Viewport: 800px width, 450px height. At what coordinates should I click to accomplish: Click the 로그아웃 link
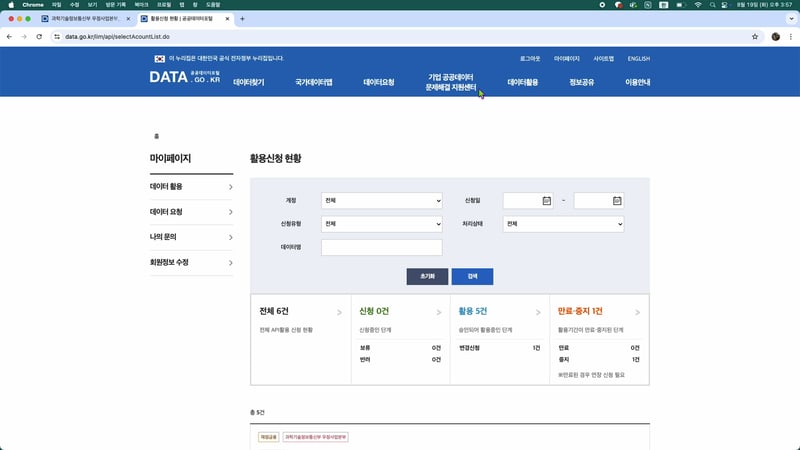click(530, 59)
